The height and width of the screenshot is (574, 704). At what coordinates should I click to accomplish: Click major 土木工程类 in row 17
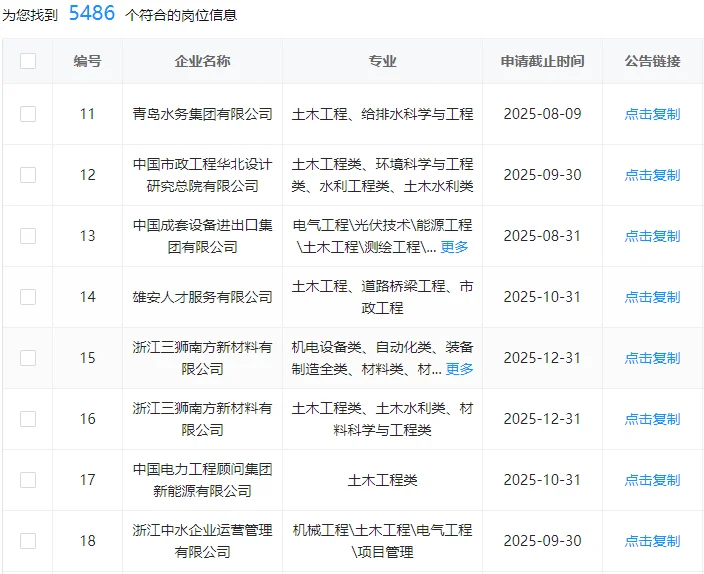tap(383, 481)
